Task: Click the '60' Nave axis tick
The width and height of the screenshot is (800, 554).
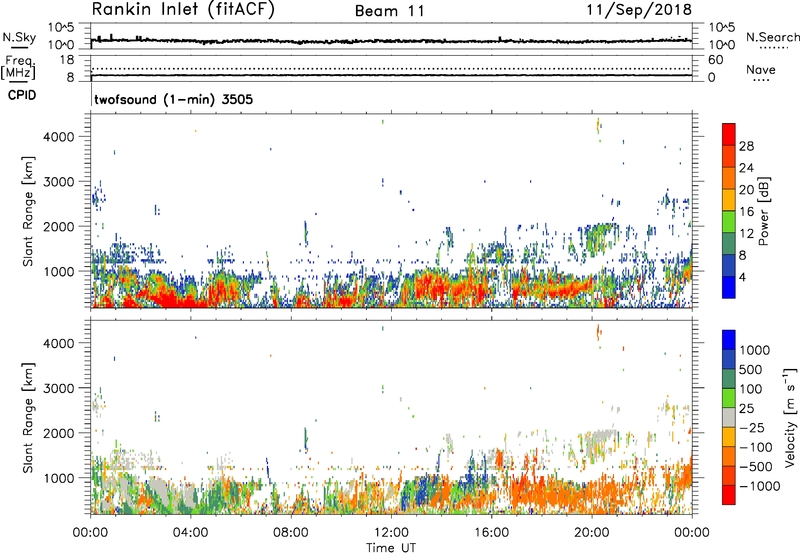Action: 715,60
